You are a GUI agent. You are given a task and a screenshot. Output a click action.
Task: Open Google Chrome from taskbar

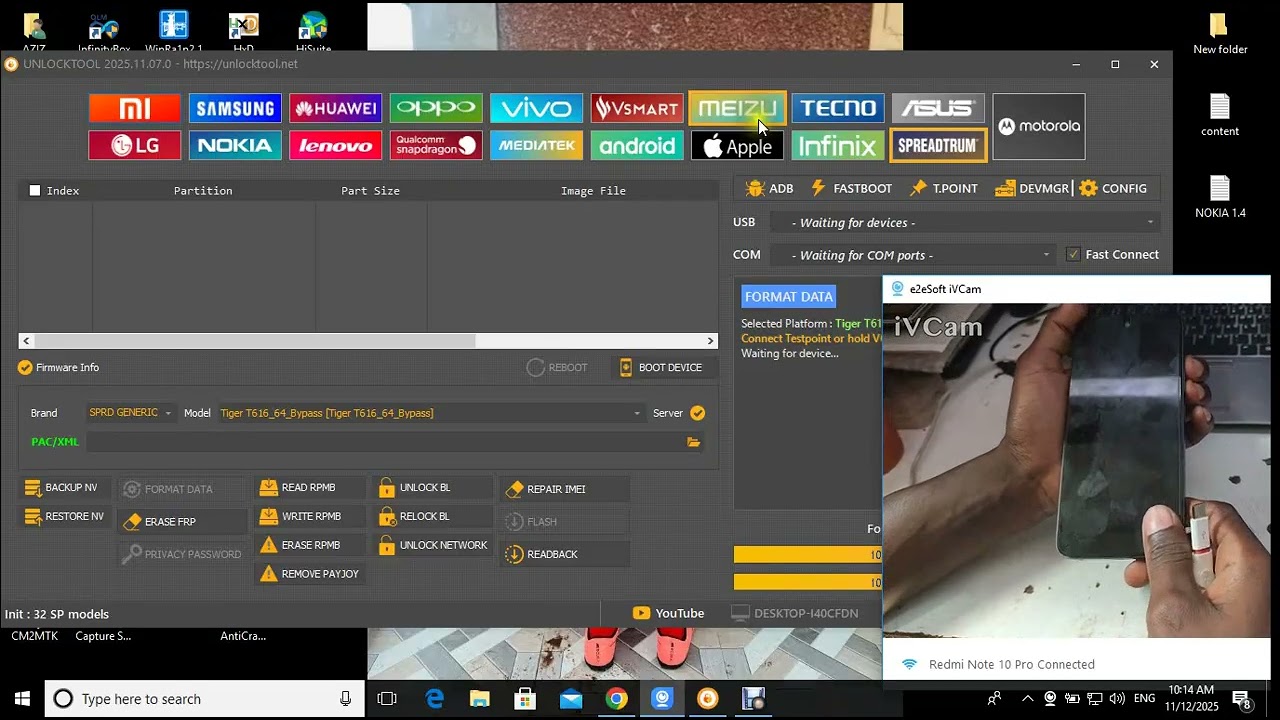point(616,699)
